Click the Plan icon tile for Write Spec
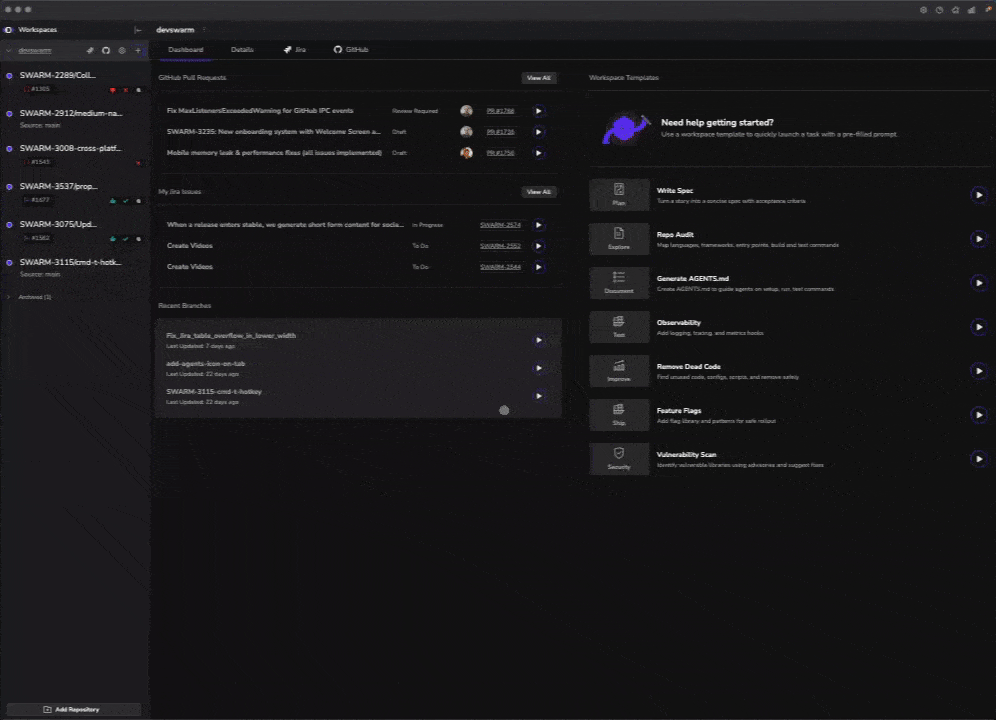The image size is (996, 720). [x=619, y=195]
